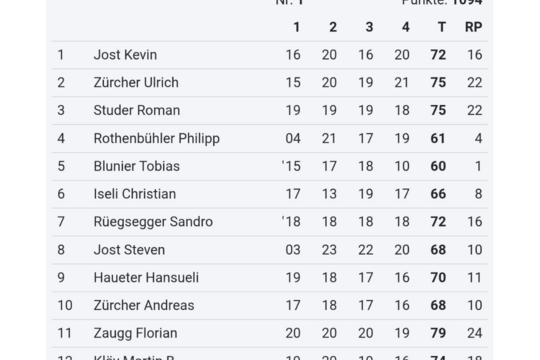Click Zaugg Florian's total of 79
Screen dimensions: 540x360
click(x=438, y=333)
